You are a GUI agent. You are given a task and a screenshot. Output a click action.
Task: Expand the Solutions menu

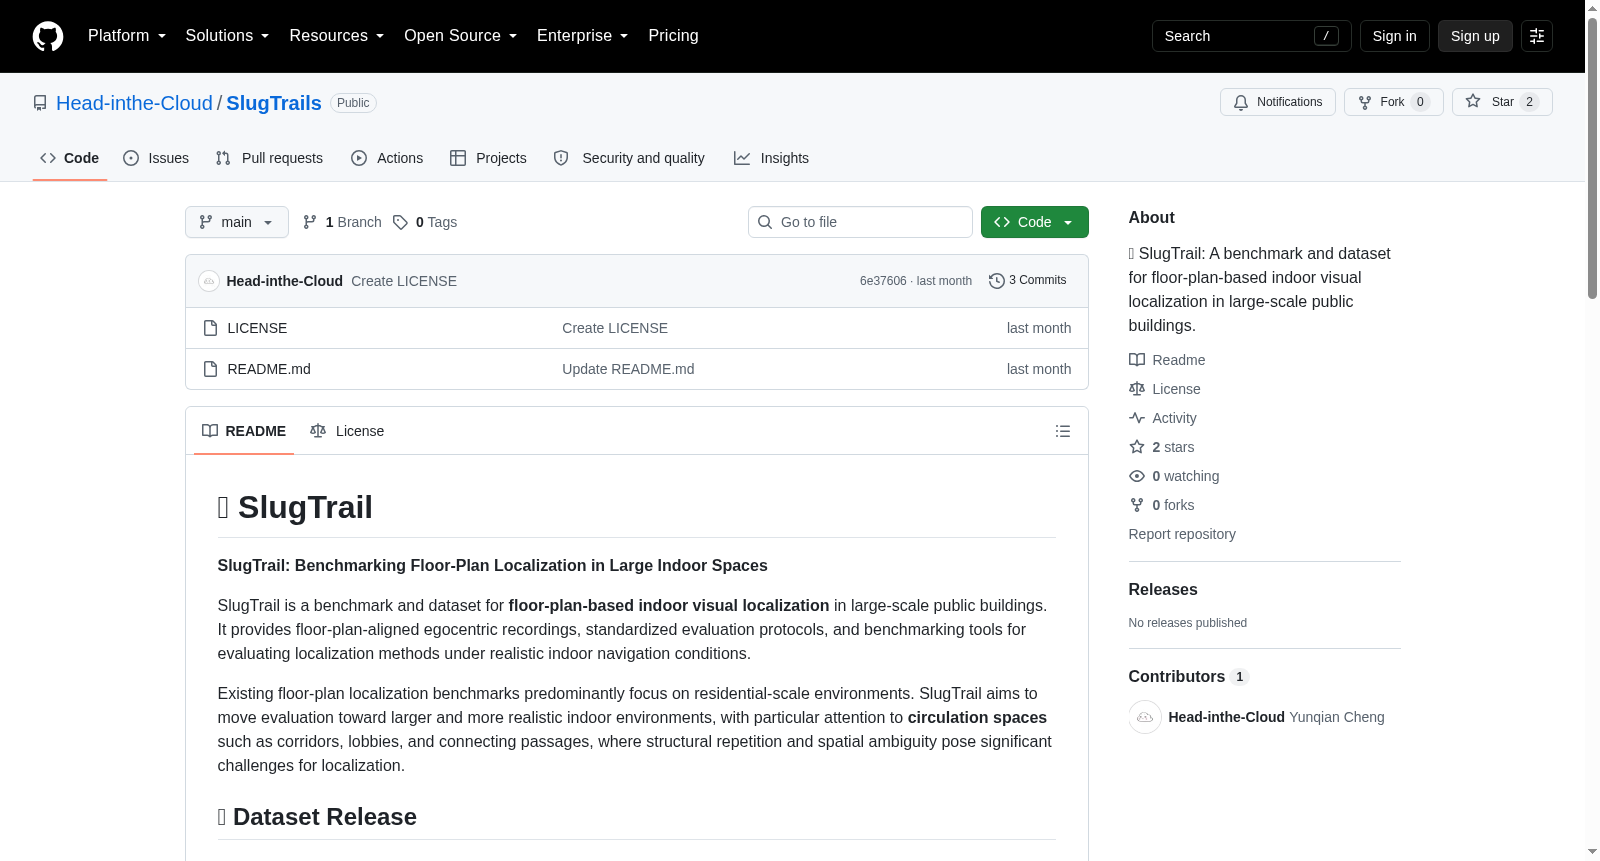[227, 36]
